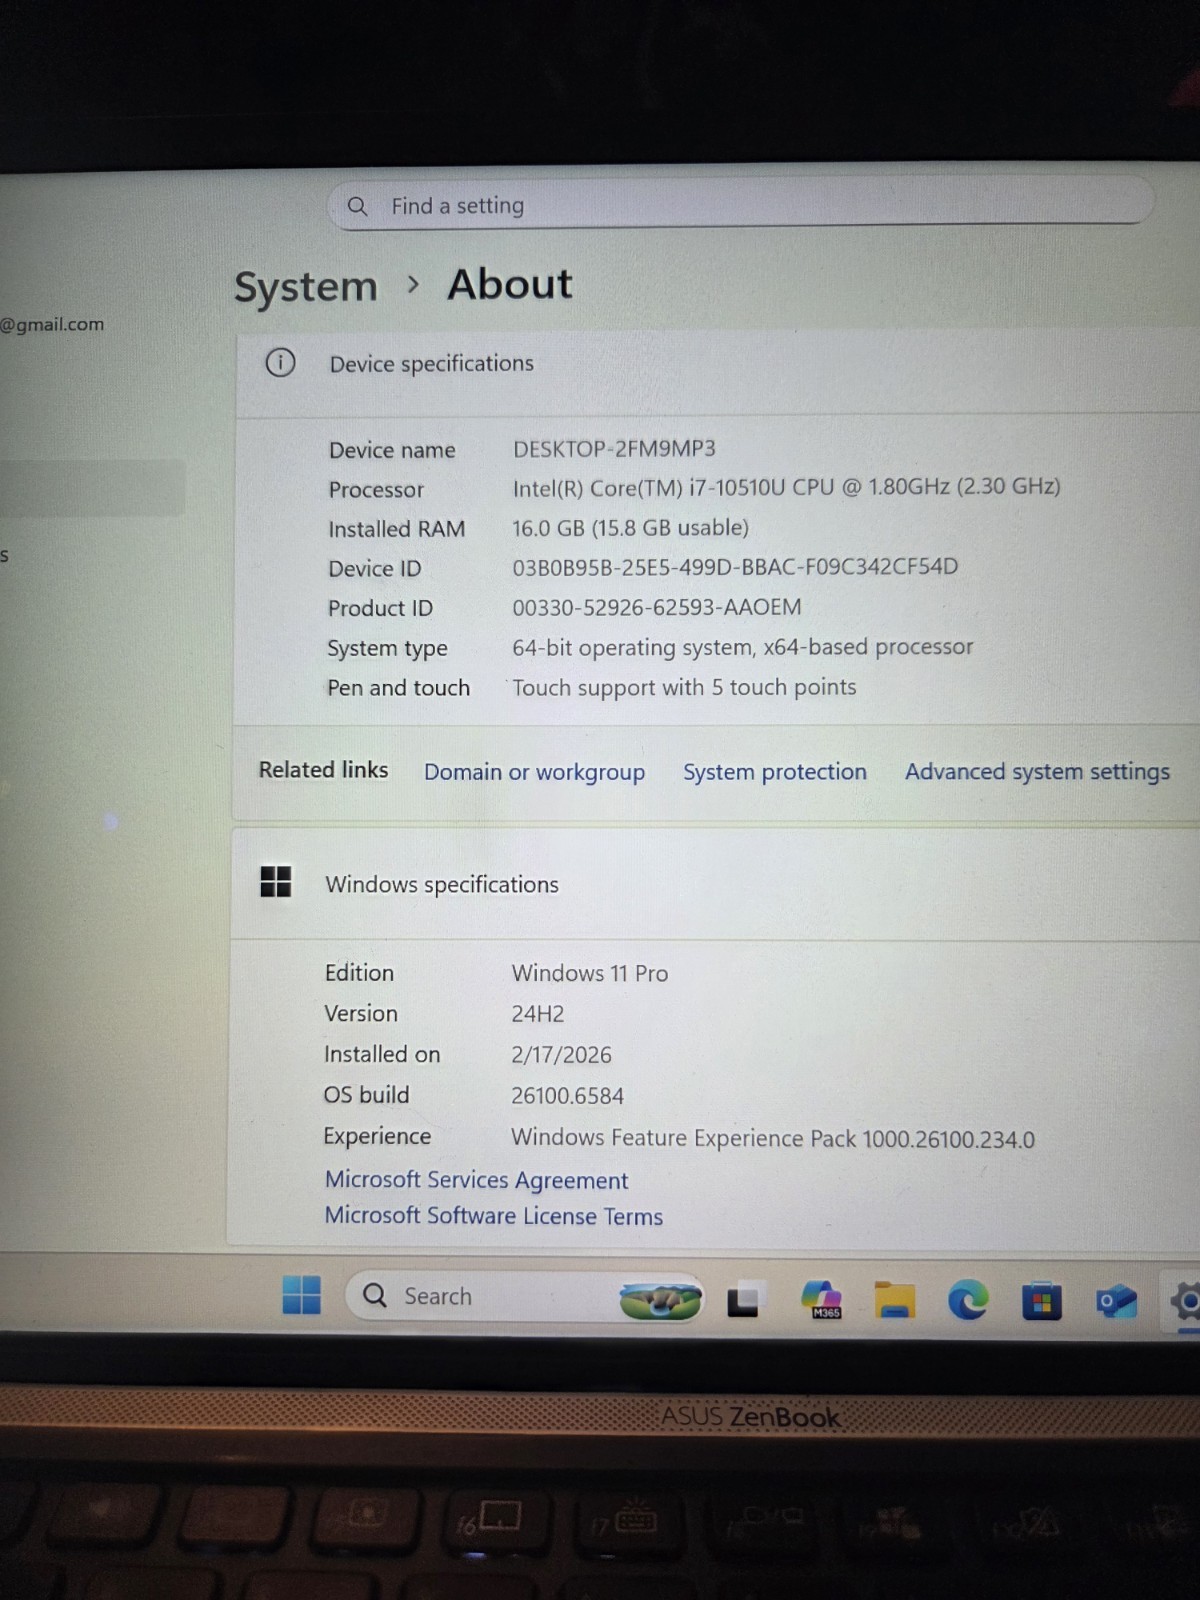Click the About page title
Viewport: 1200px width, 1600px height.
(x=510, y=284)
